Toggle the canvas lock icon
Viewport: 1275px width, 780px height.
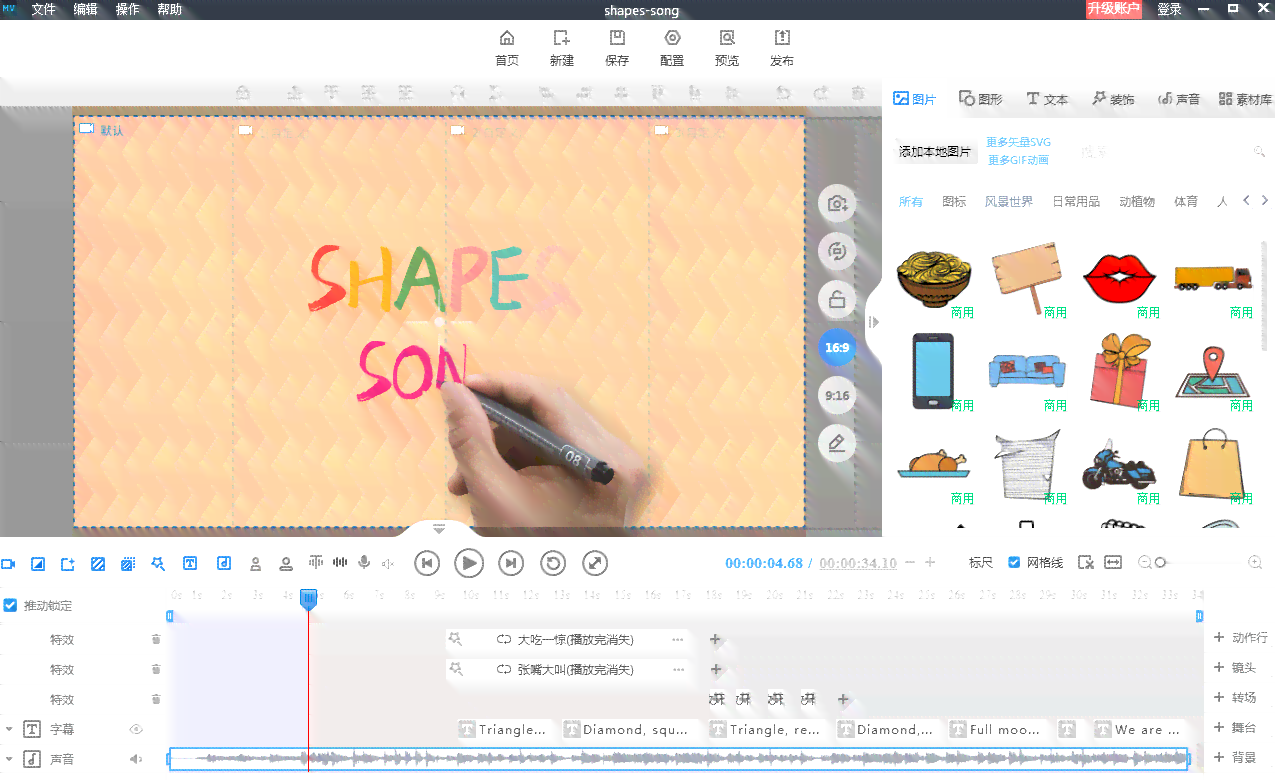[837, 300]
